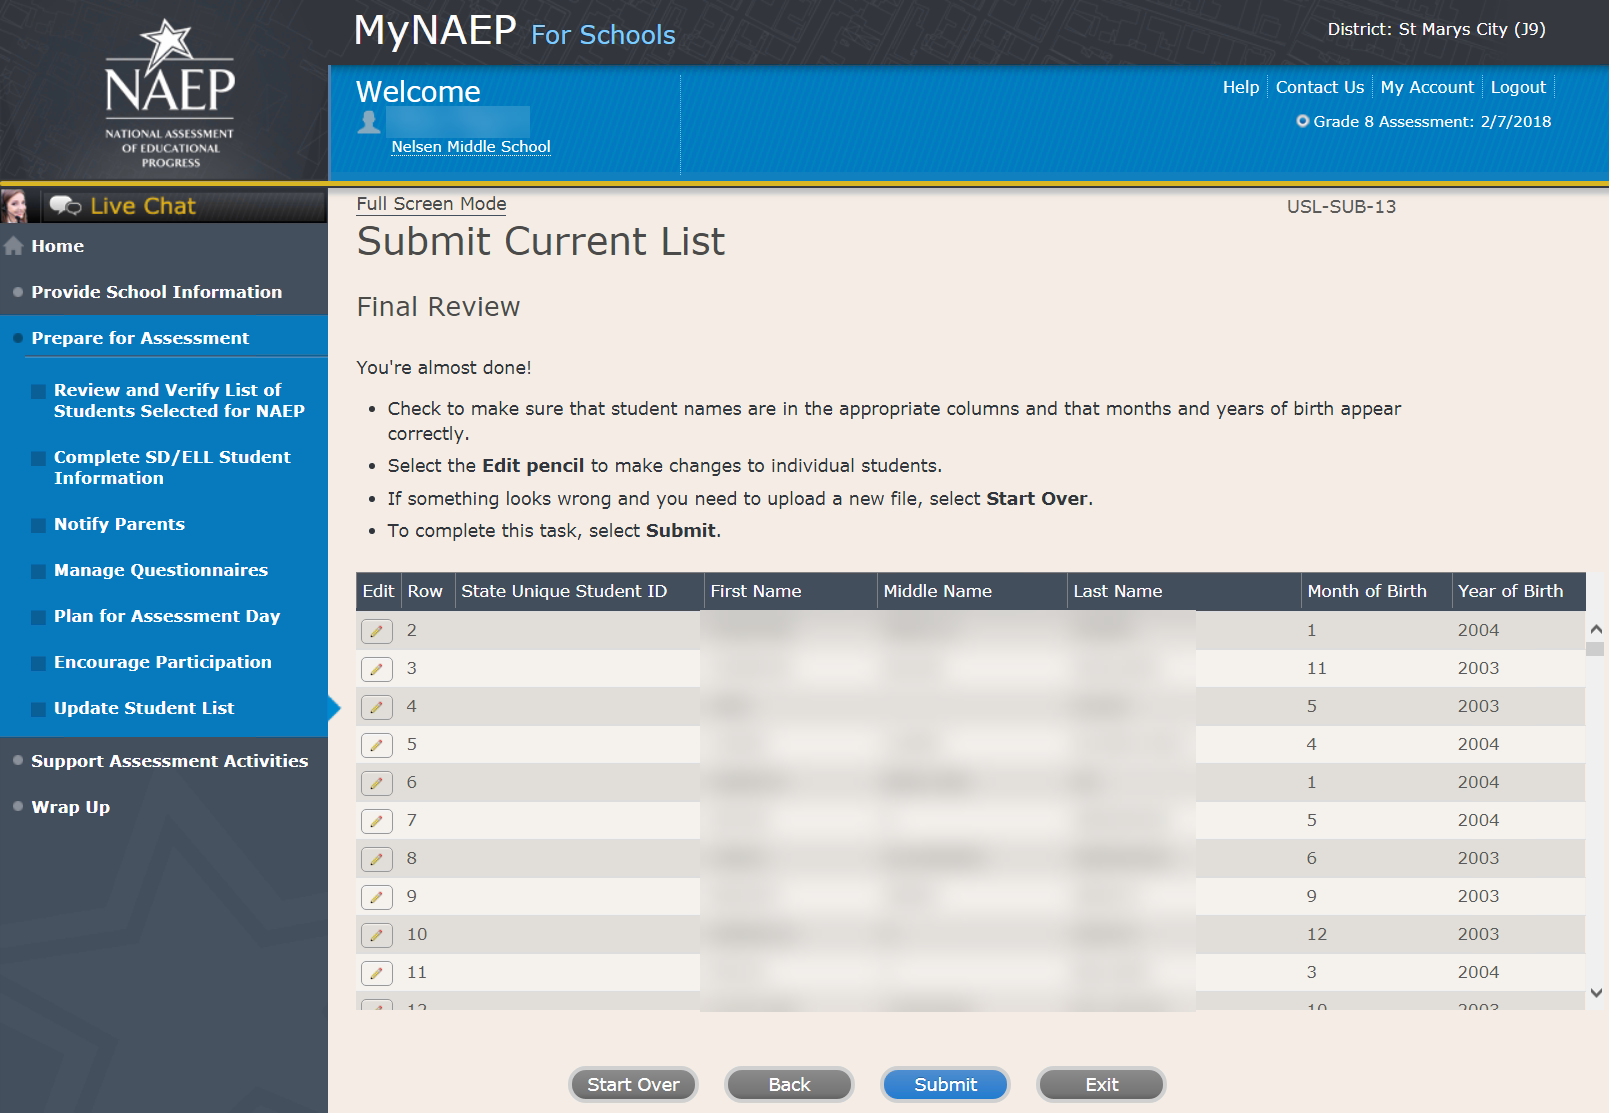Expand Provide School Information section
Image resolution: width=1609 pixels, height=1113 pixels.
(156, 292)
